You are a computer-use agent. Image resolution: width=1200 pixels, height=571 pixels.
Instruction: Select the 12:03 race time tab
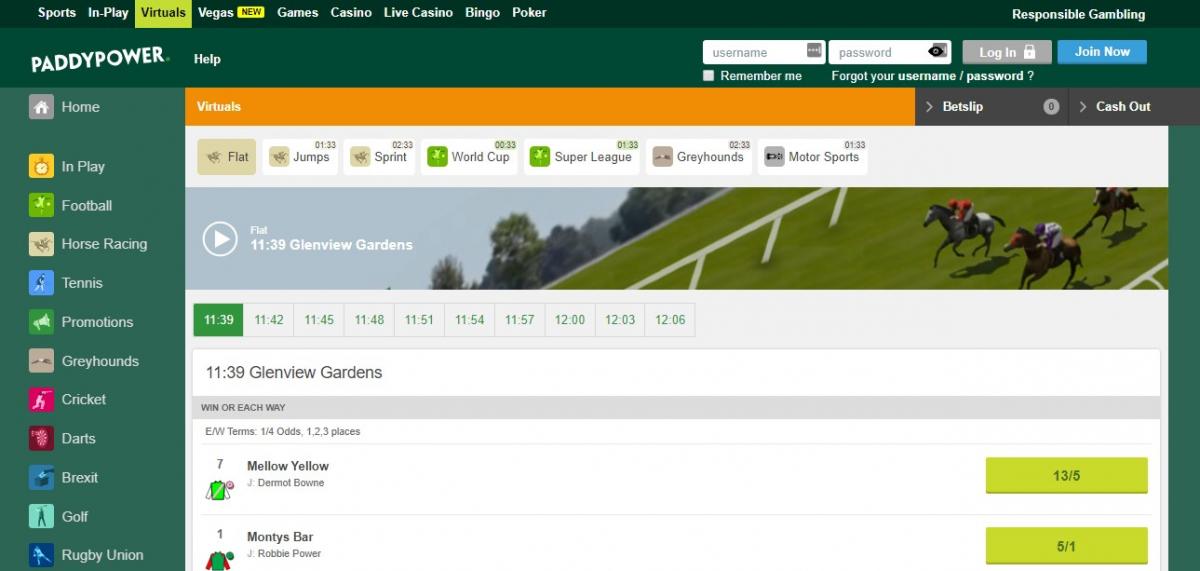[620, 320]
